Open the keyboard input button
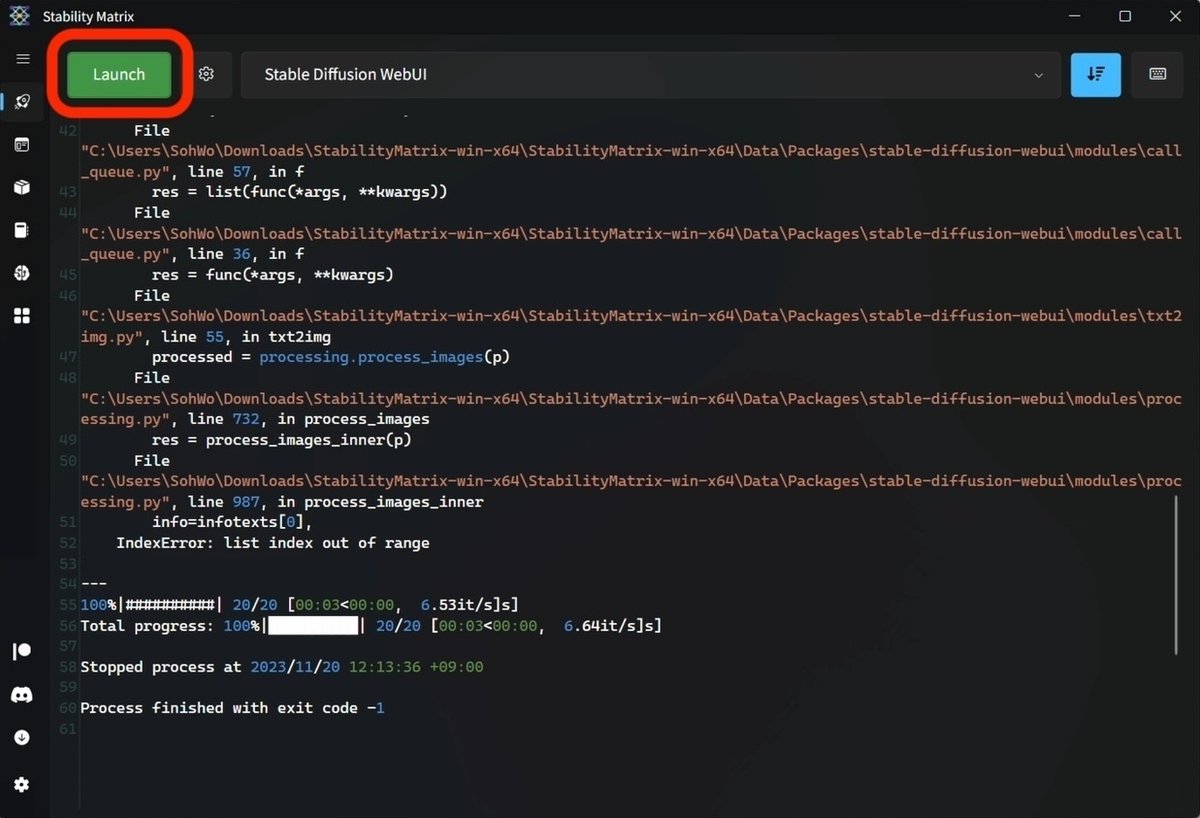This screenshot has width=1200, height=818. click(1157, 75)
